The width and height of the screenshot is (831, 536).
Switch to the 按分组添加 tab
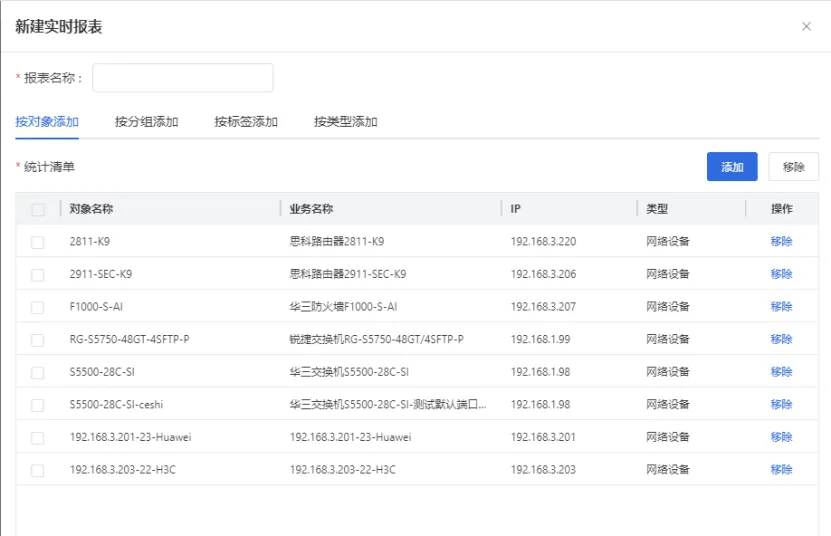pos(146,122)
